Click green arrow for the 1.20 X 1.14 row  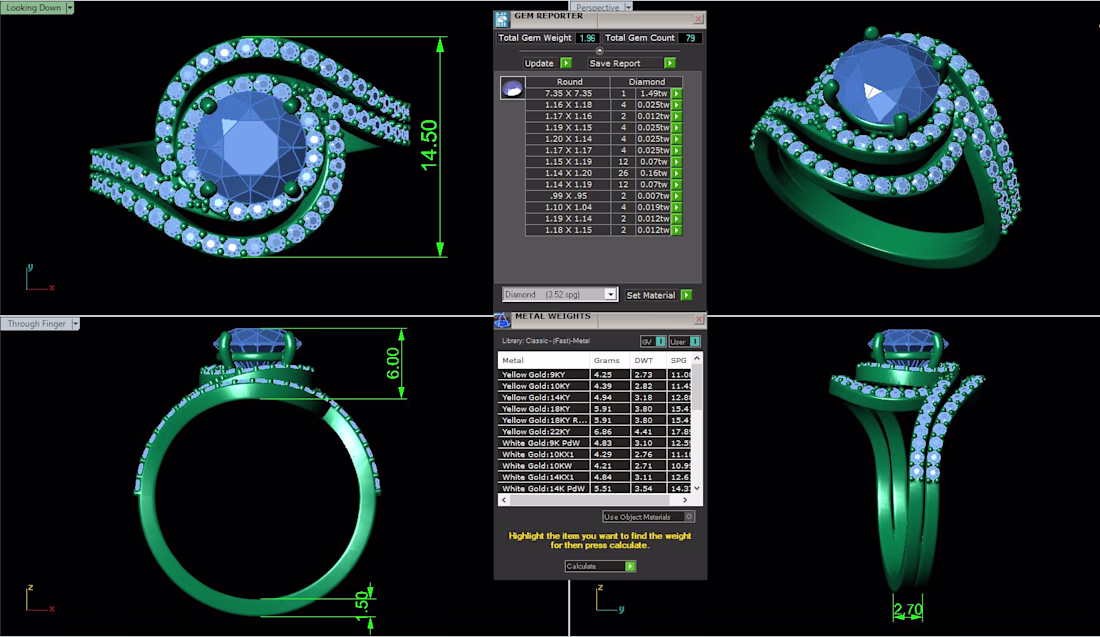(676, 139)
